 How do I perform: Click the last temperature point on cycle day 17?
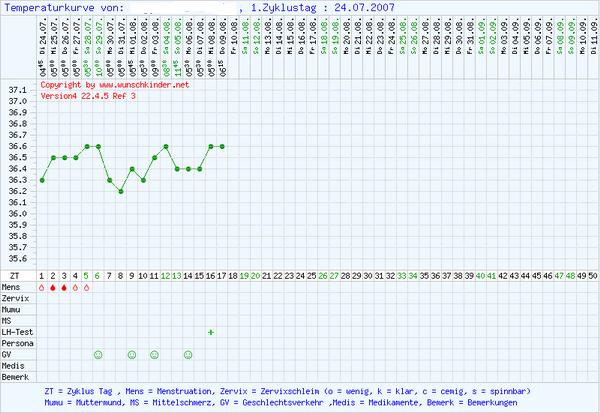coord(222,146)
